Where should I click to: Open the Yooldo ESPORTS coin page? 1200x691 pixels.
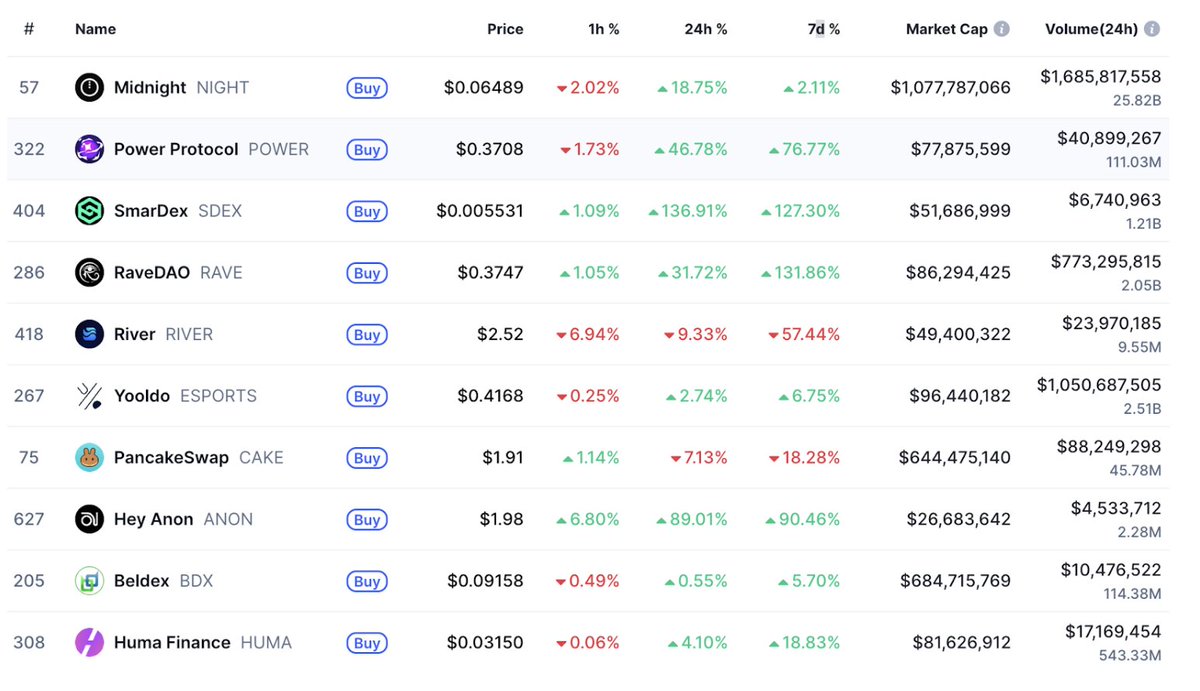tap(142, 396)
